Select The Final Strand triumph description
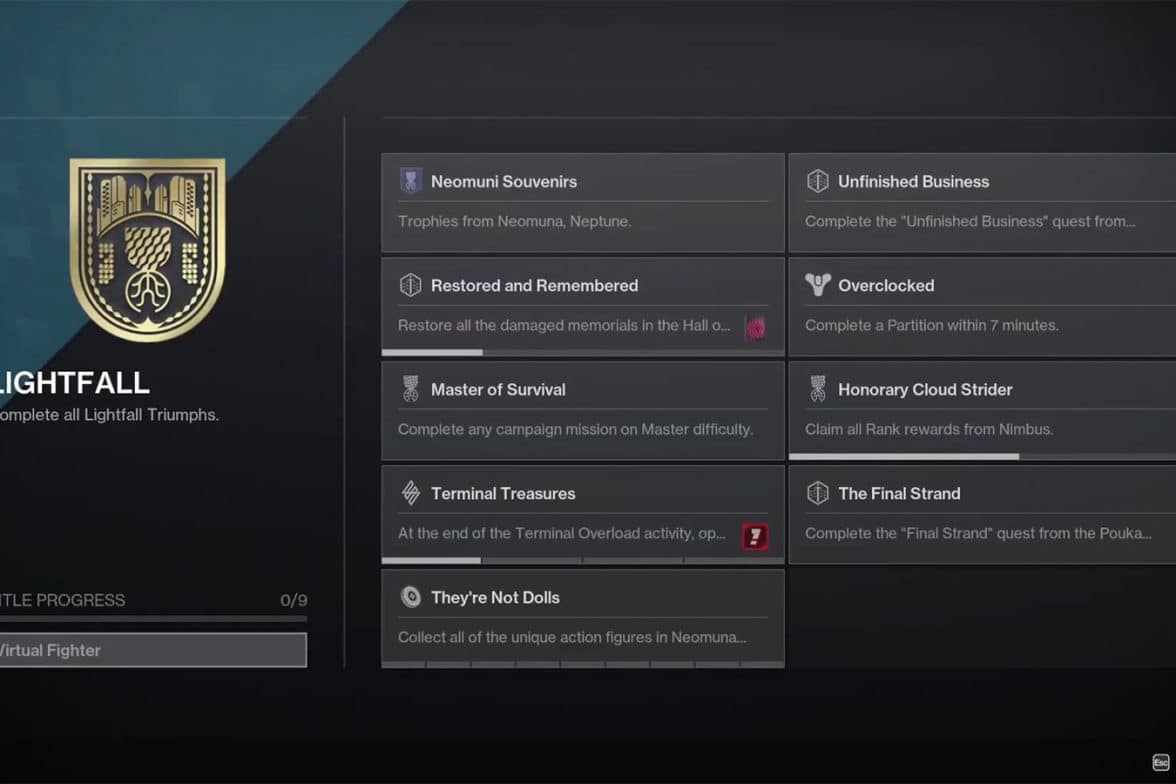 pyautogui.click(x=978, y=533)
